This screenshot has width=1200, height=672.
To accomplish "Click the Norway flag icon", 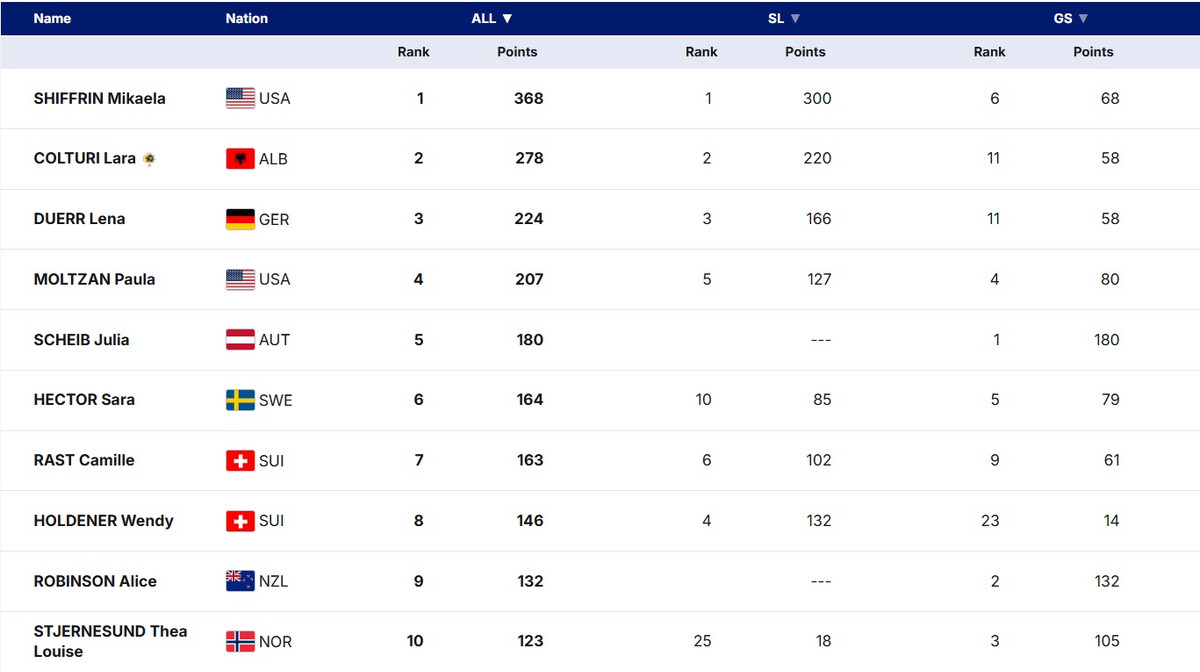I will 240,641.
